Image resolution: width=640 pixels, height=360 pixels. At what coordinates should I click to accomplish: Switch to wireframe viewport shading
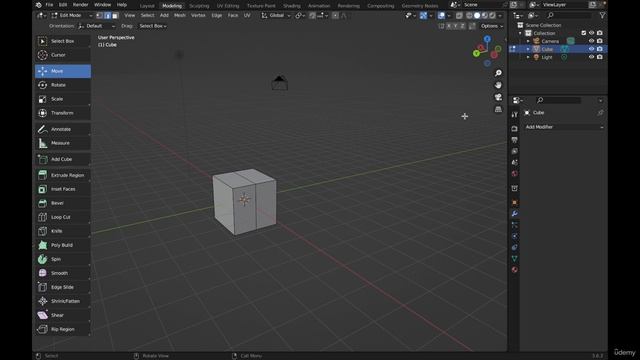(x=469, y=16)
